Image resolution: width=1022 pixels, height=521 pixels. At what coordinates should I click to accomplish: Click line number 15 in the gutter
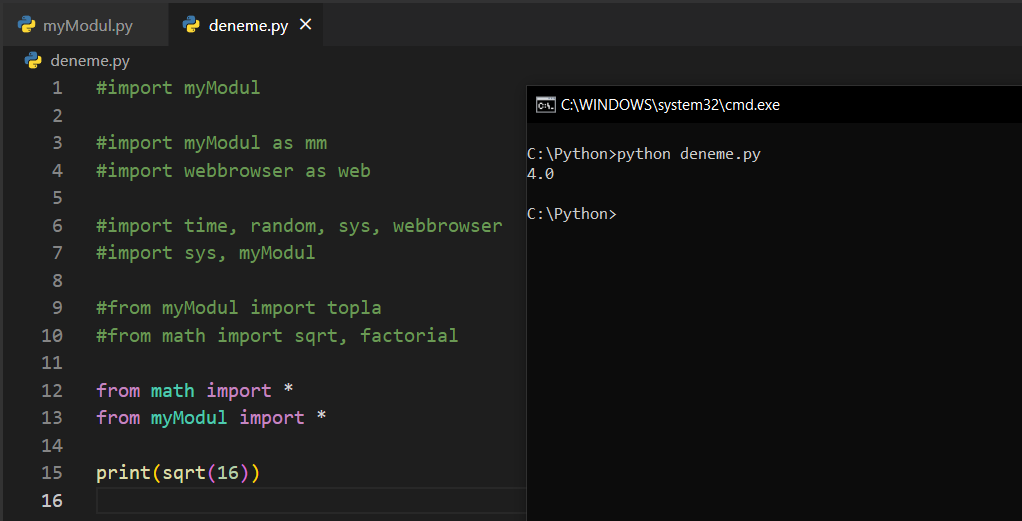tap(52, 472)
